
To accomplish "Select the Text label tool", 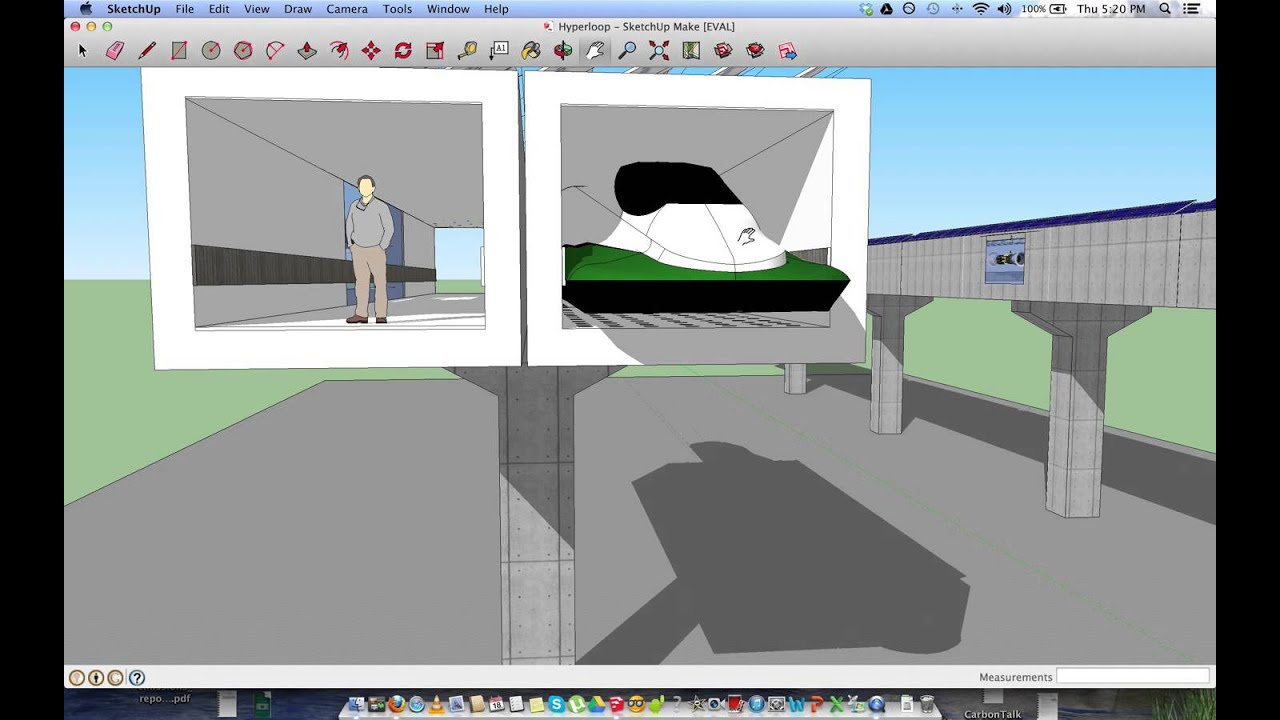I will 499,50.
